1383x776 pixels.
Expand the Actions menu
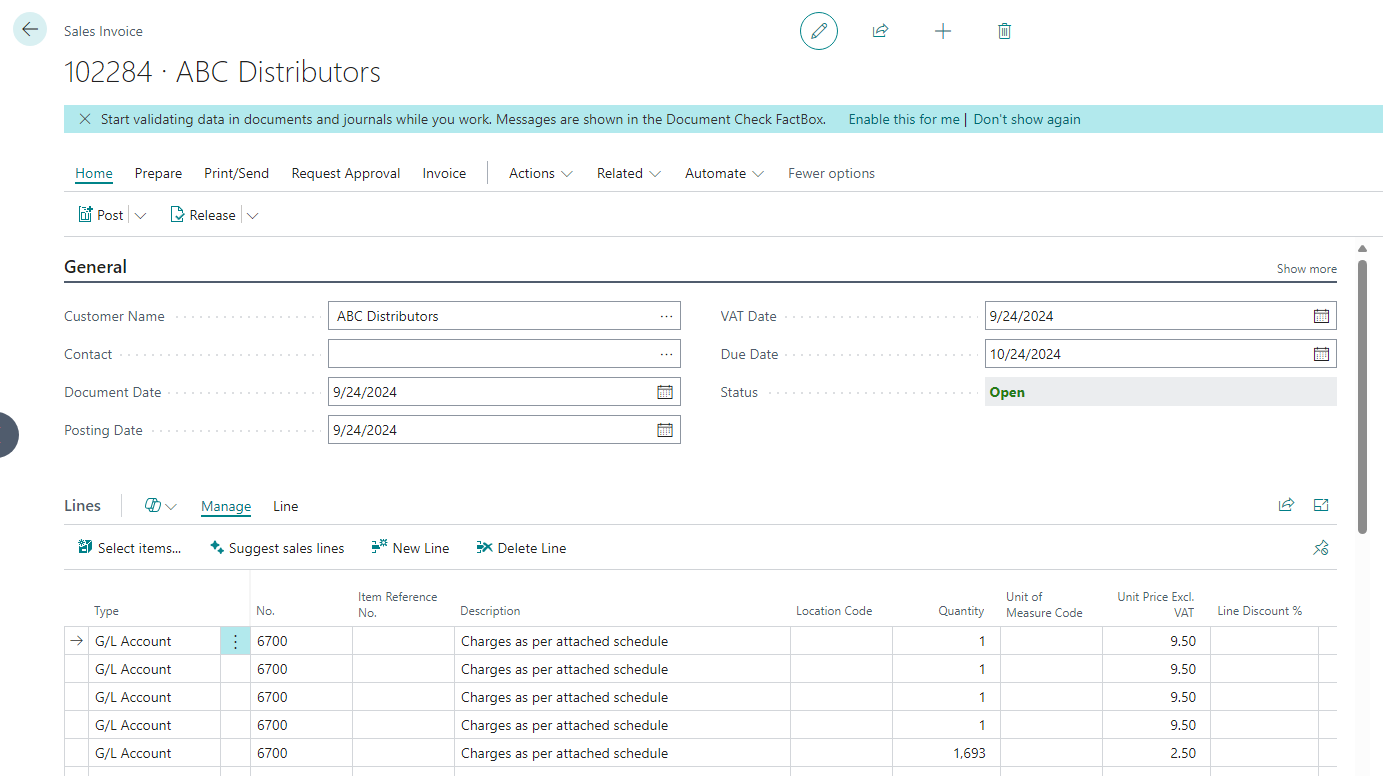point(541,173)
